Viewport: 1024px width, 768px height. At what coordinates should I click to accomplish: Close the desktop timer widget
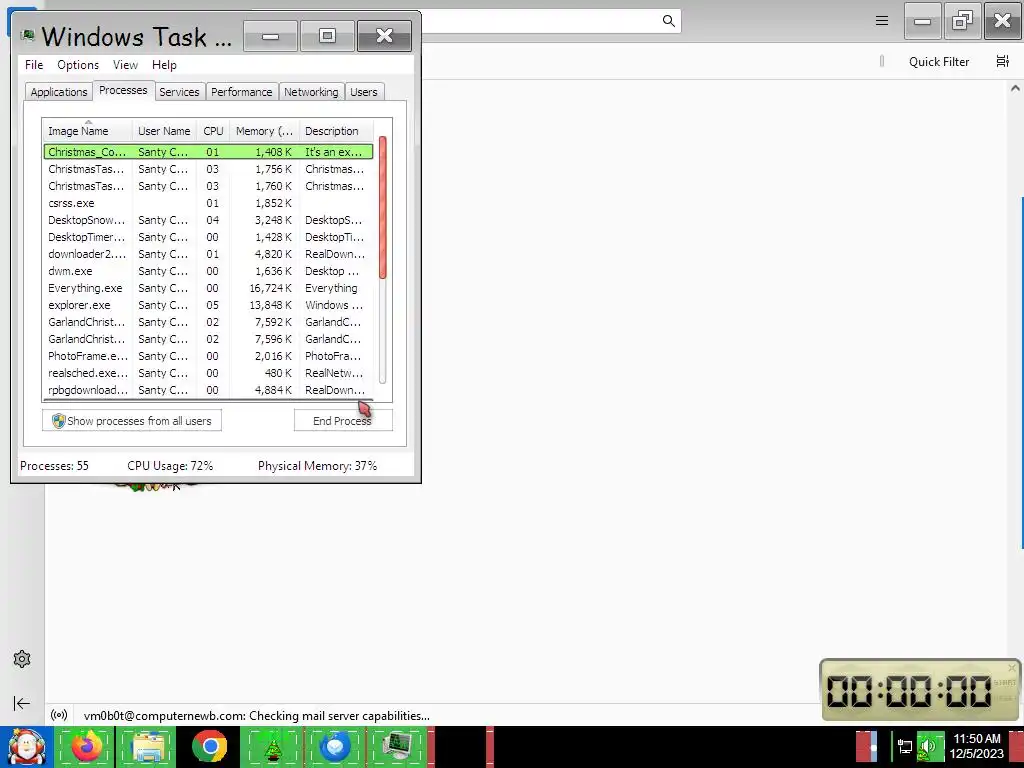[1012, 667]
